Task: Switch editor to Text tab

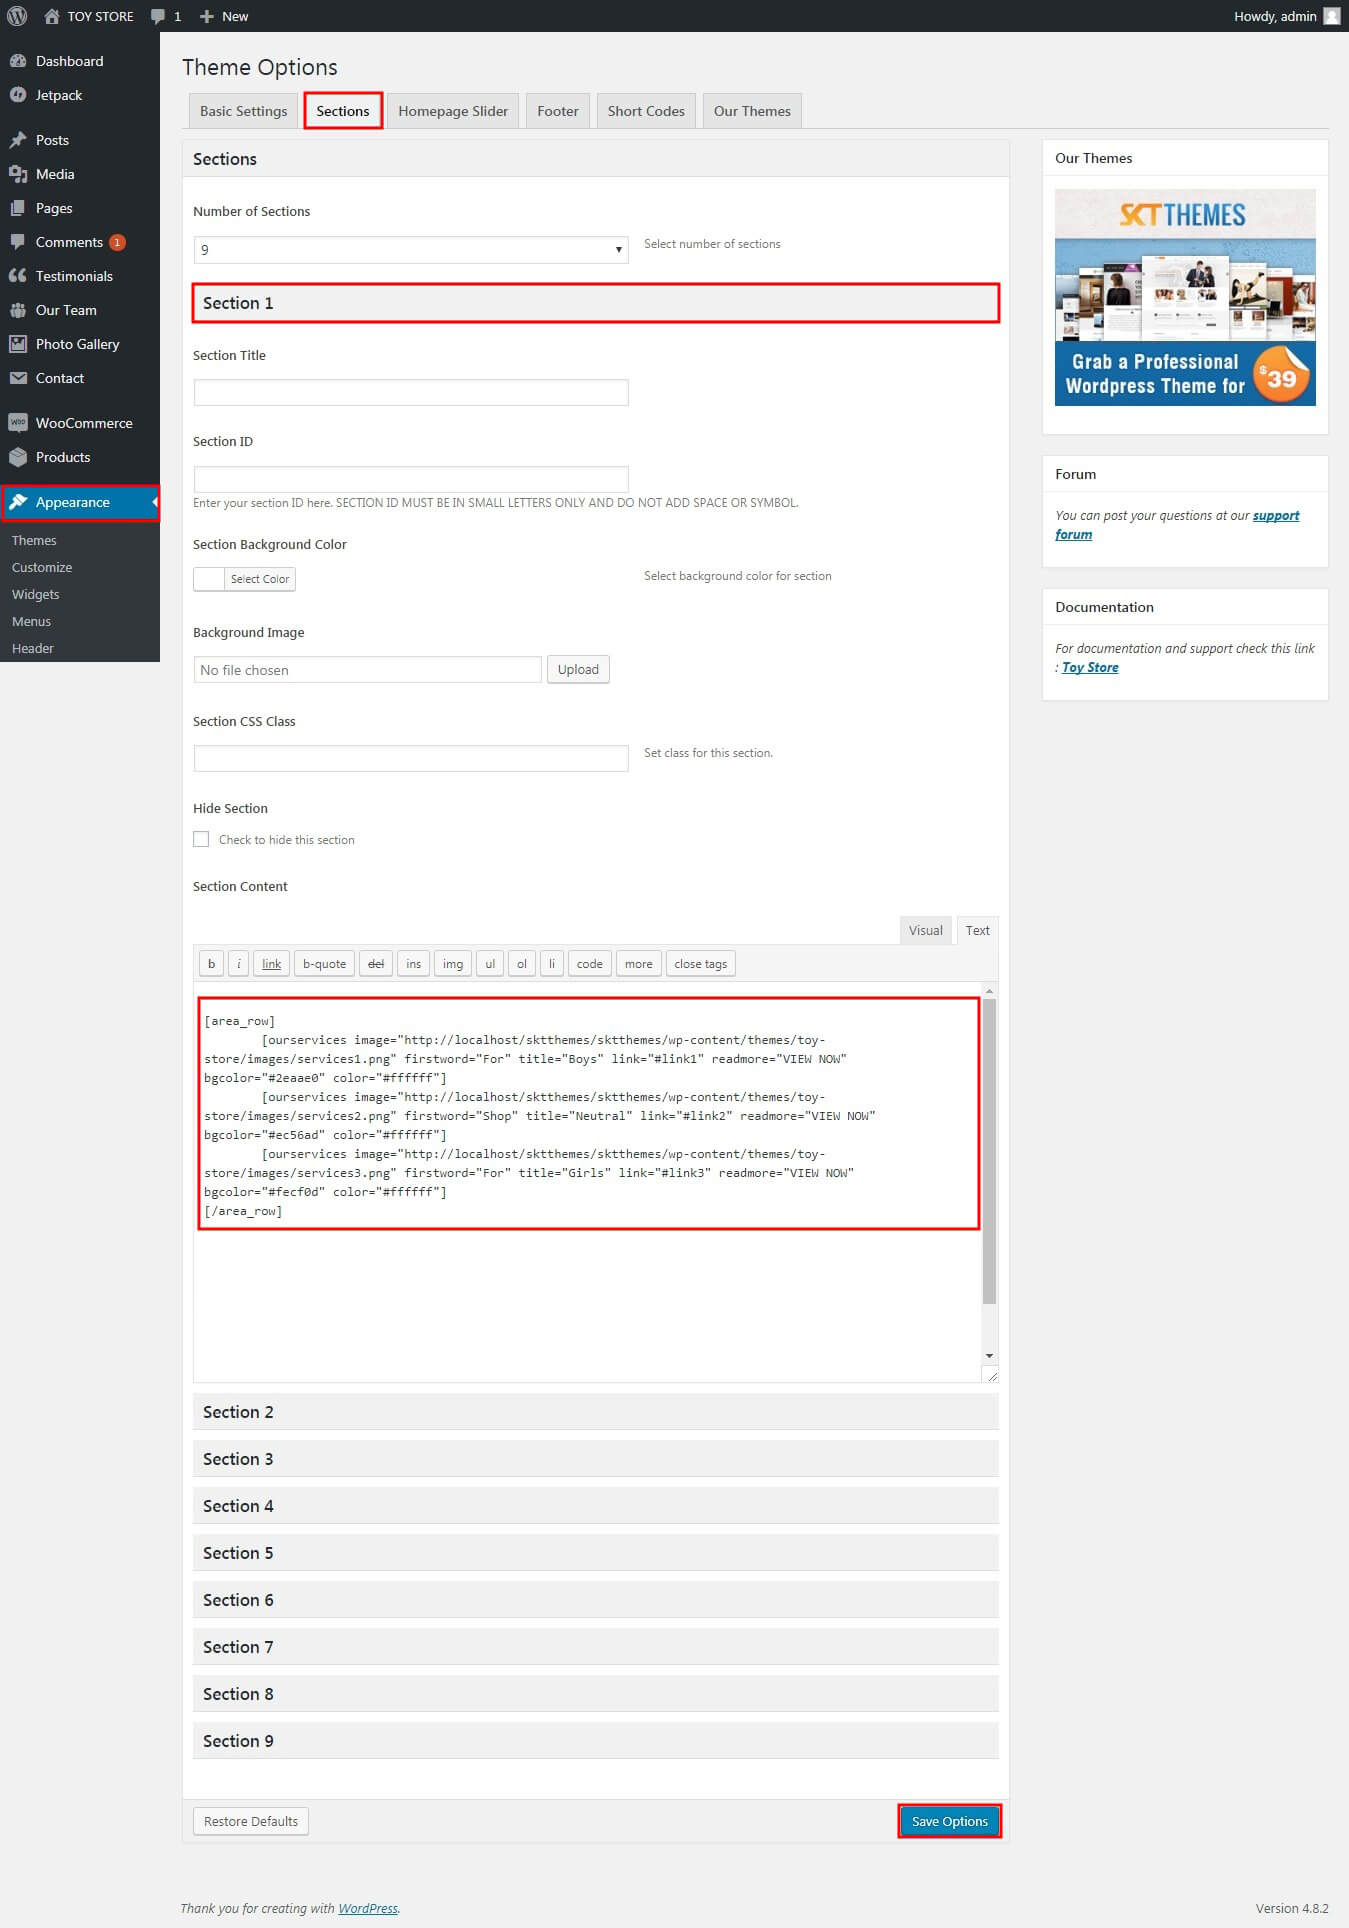Action: (x=977, y=930)
